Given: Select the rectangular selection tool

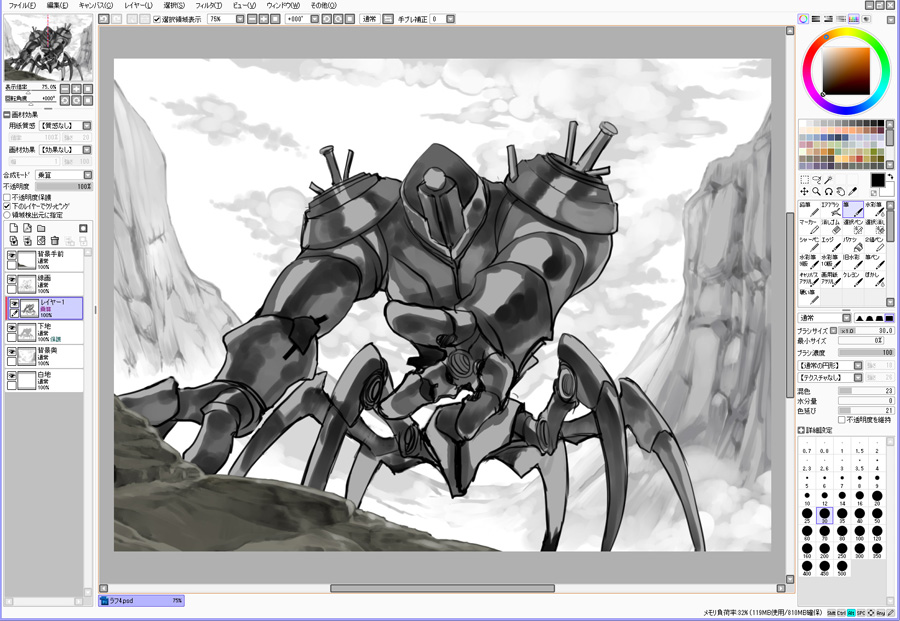Looking at the screenshot, I should click(x=804, y=180).
